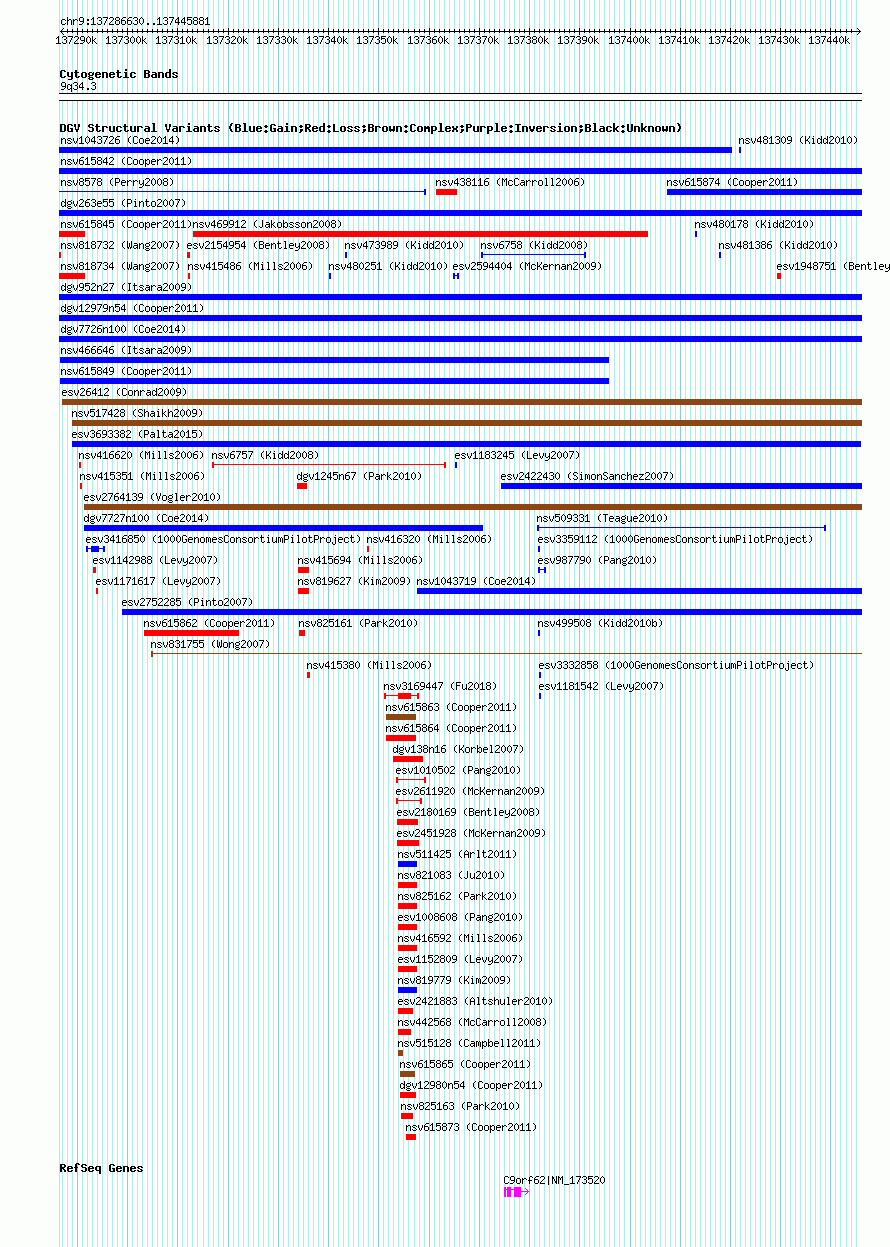Click esv1010502 (Pang2010) label
This screenshot has height=1247, width=890.
(458, 770)
